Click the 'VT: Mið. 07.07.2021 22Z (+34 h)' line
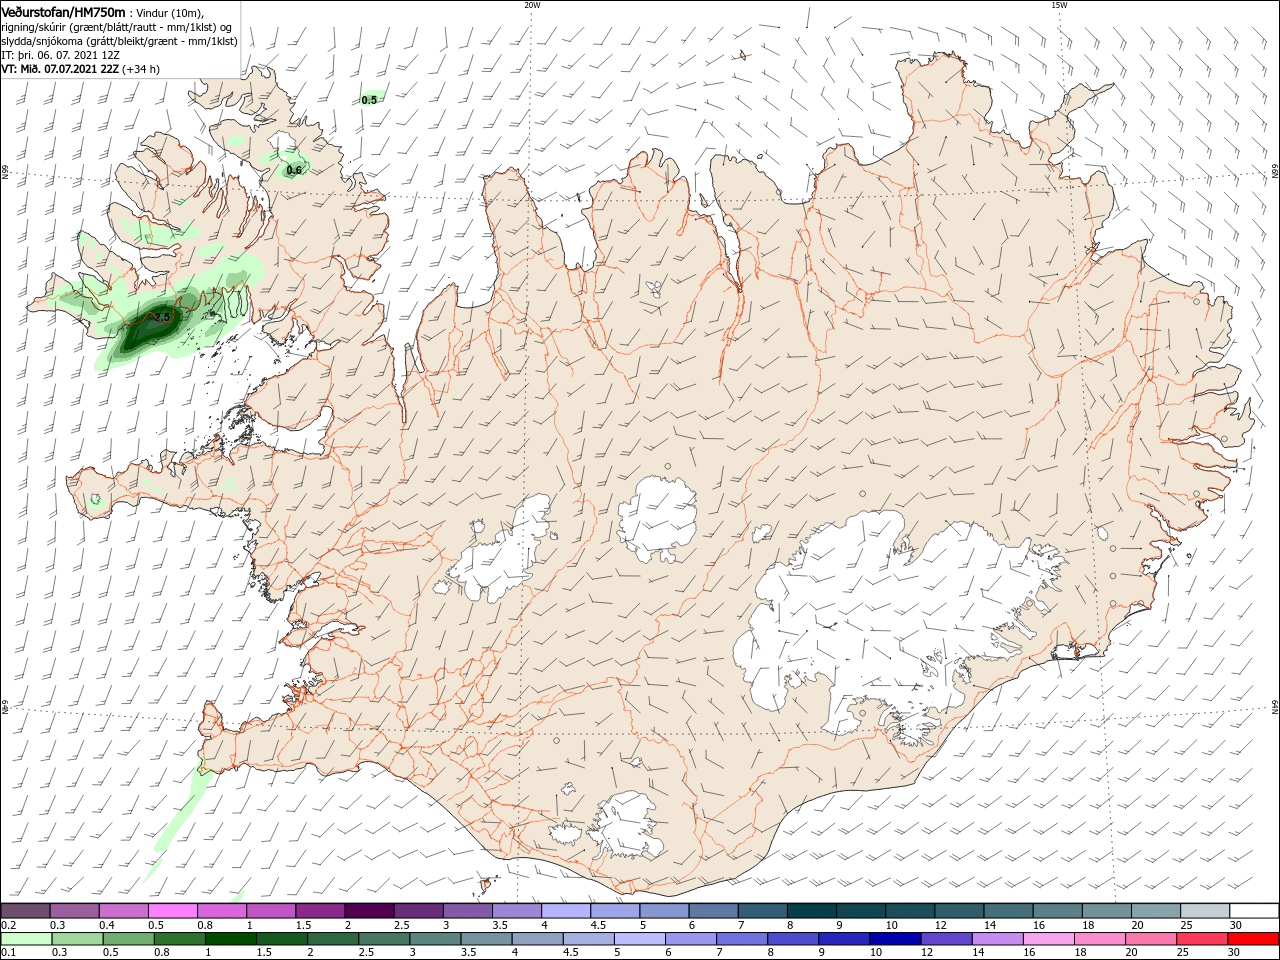Image resolution: width=1280 pixels, height=960 pixels. (x=80, y=69)
